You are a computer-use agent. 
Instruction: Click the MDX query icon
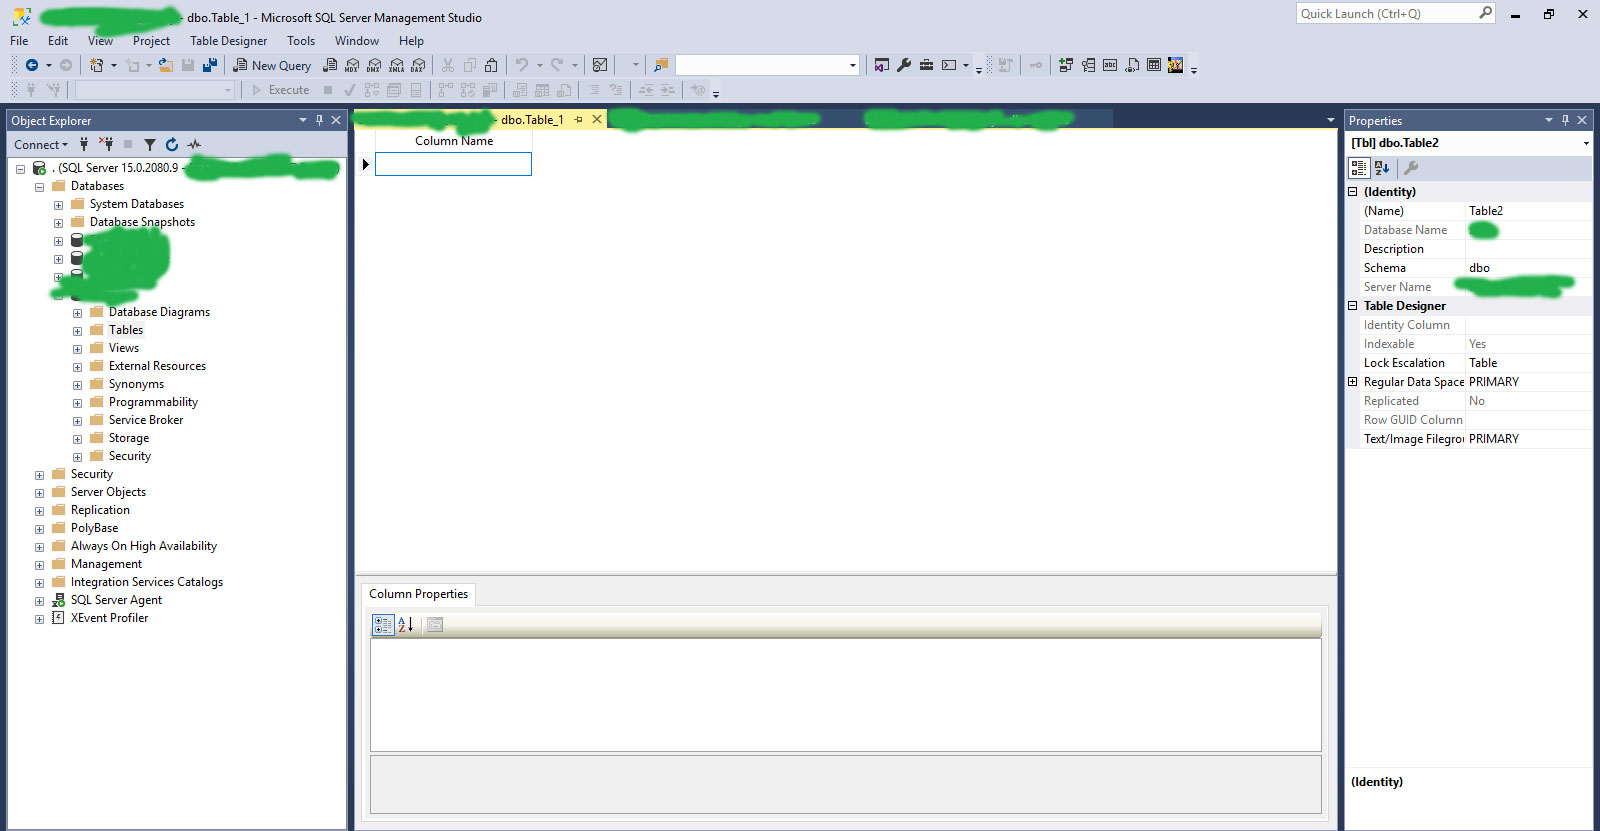[352, 65]
